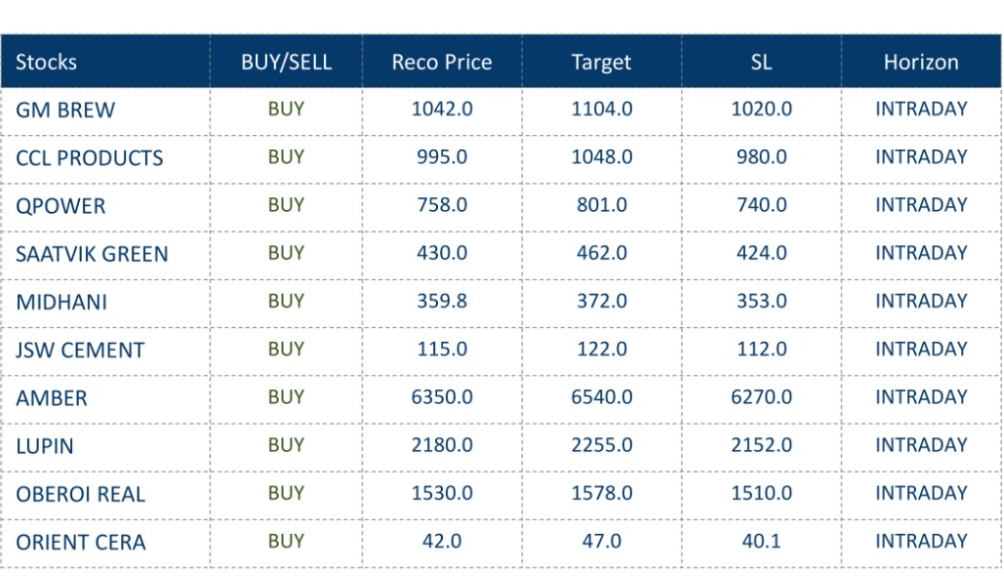Select the QPOWER stock name

[60, 206]
